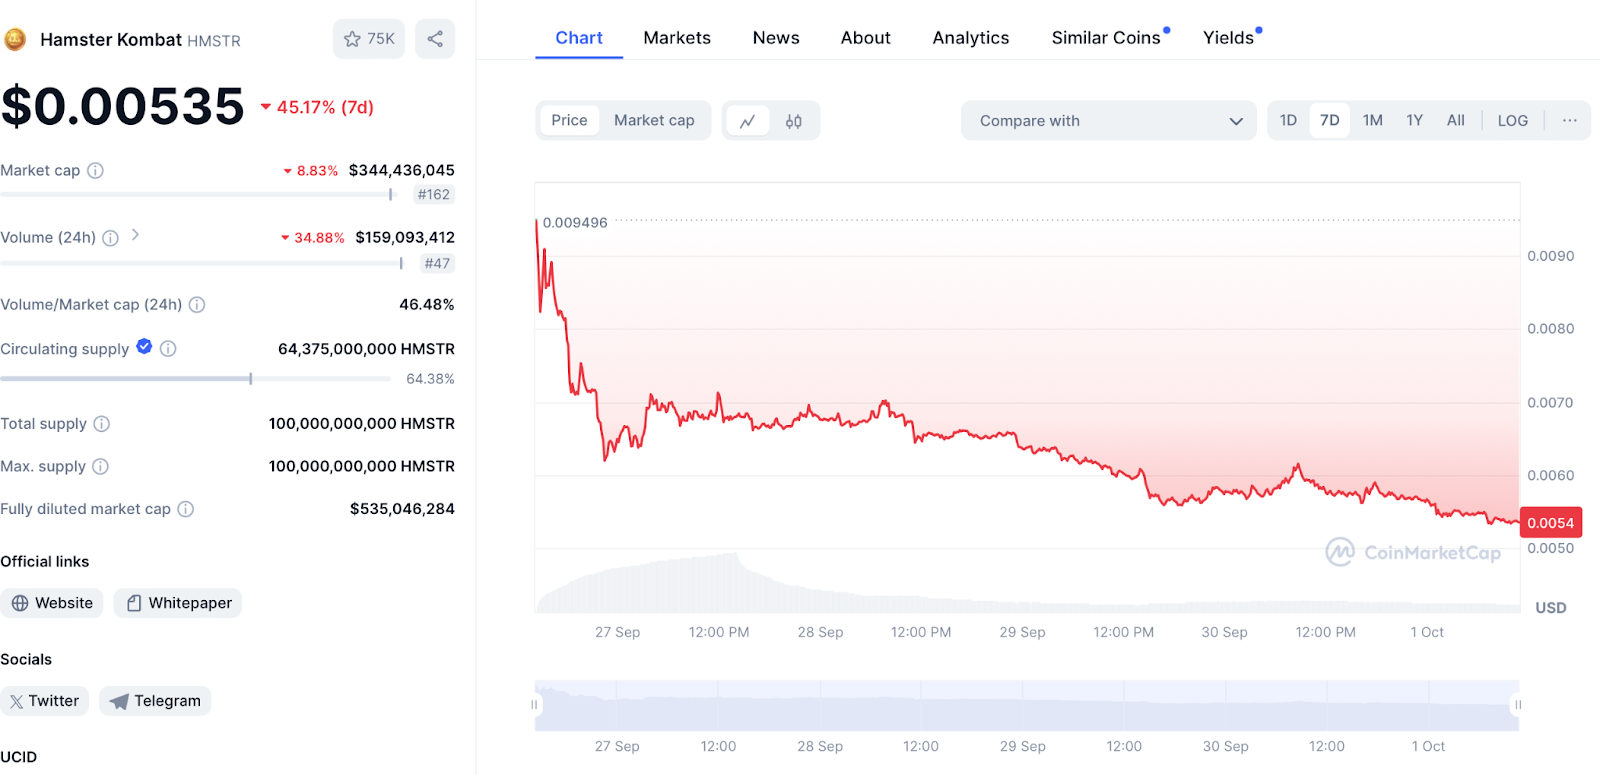
Task: Set chart range to 1M
Action: click(x=1373, y=120)
